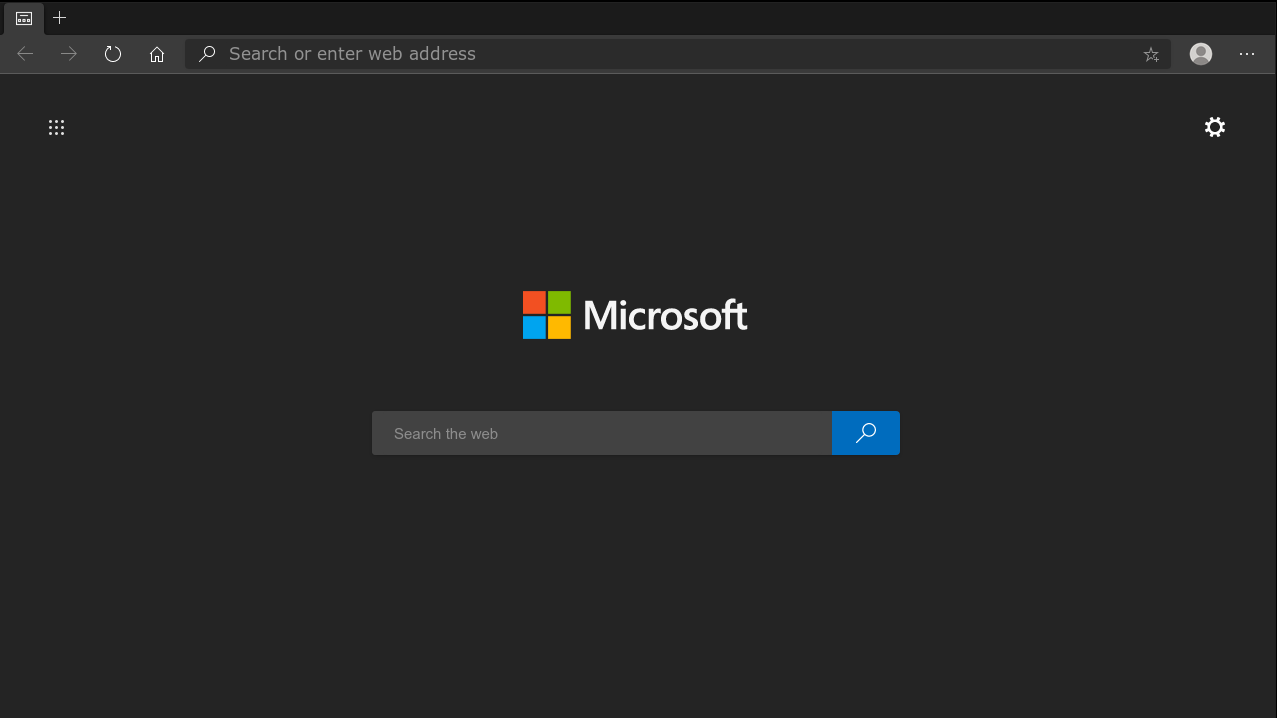The width and height of the screenshot is (1277, 718).
Task: Go forward with the forward arrow
Action: (x=69, y=54)
